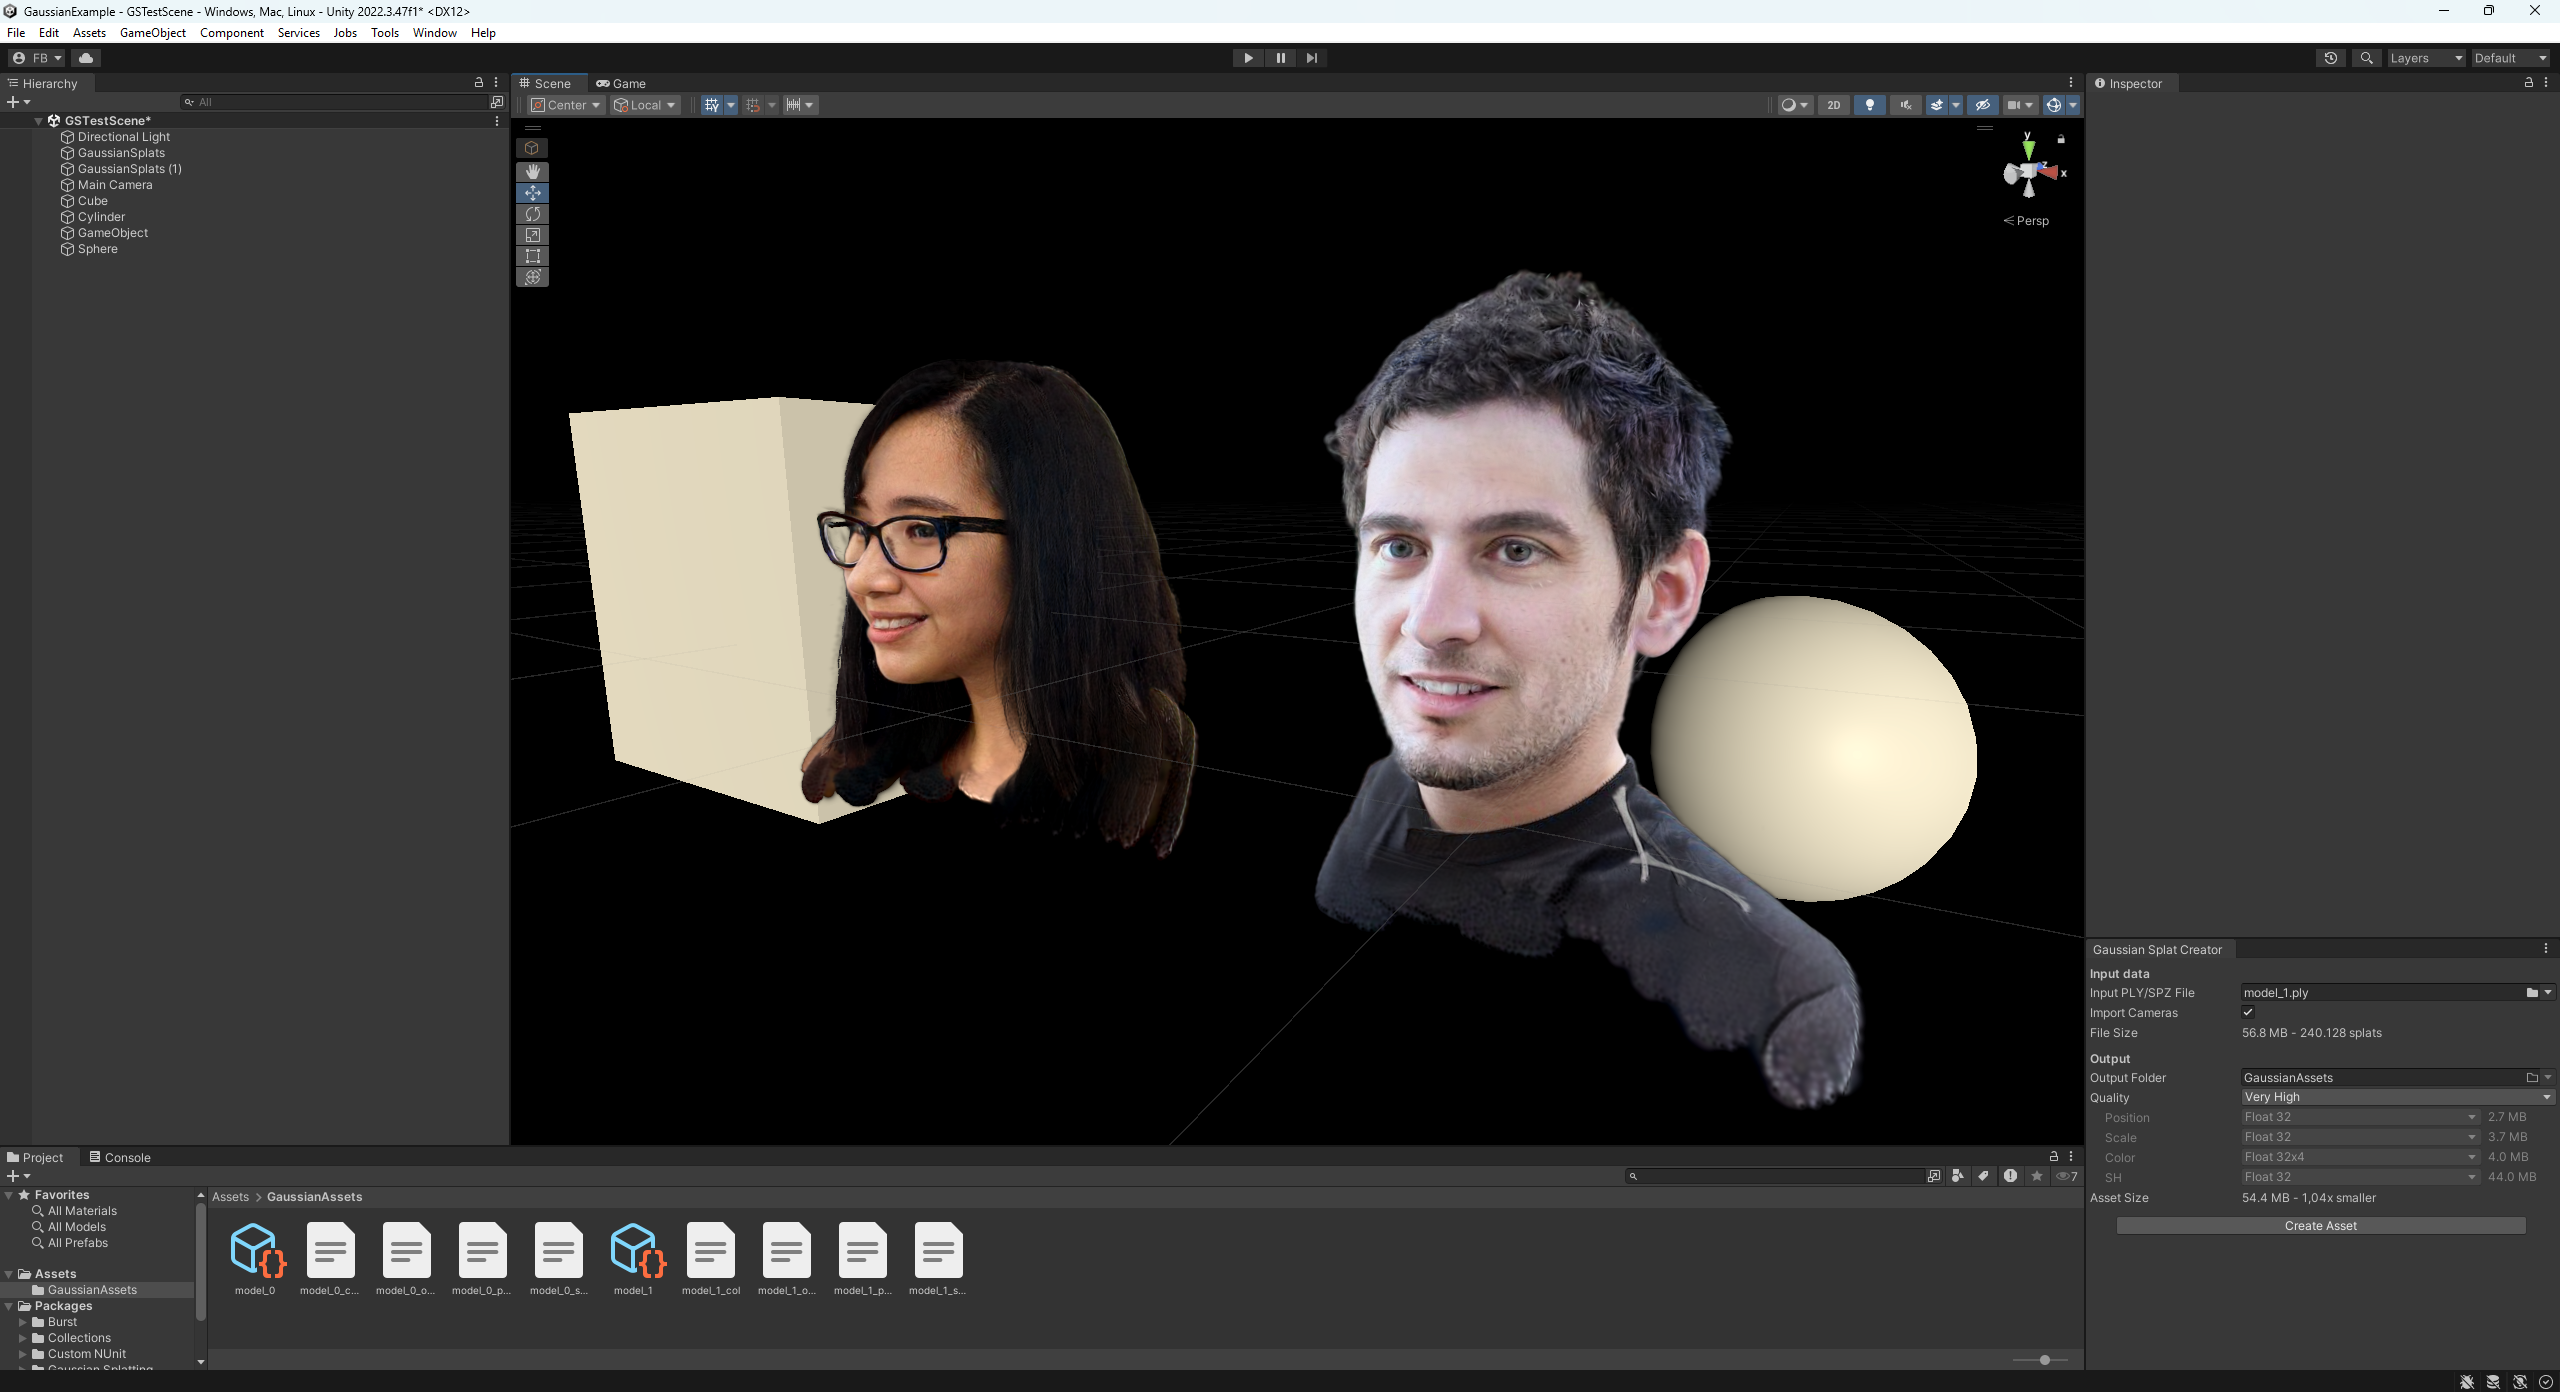
Task: Click the cloud services icon
Action: tap(86, 58)
